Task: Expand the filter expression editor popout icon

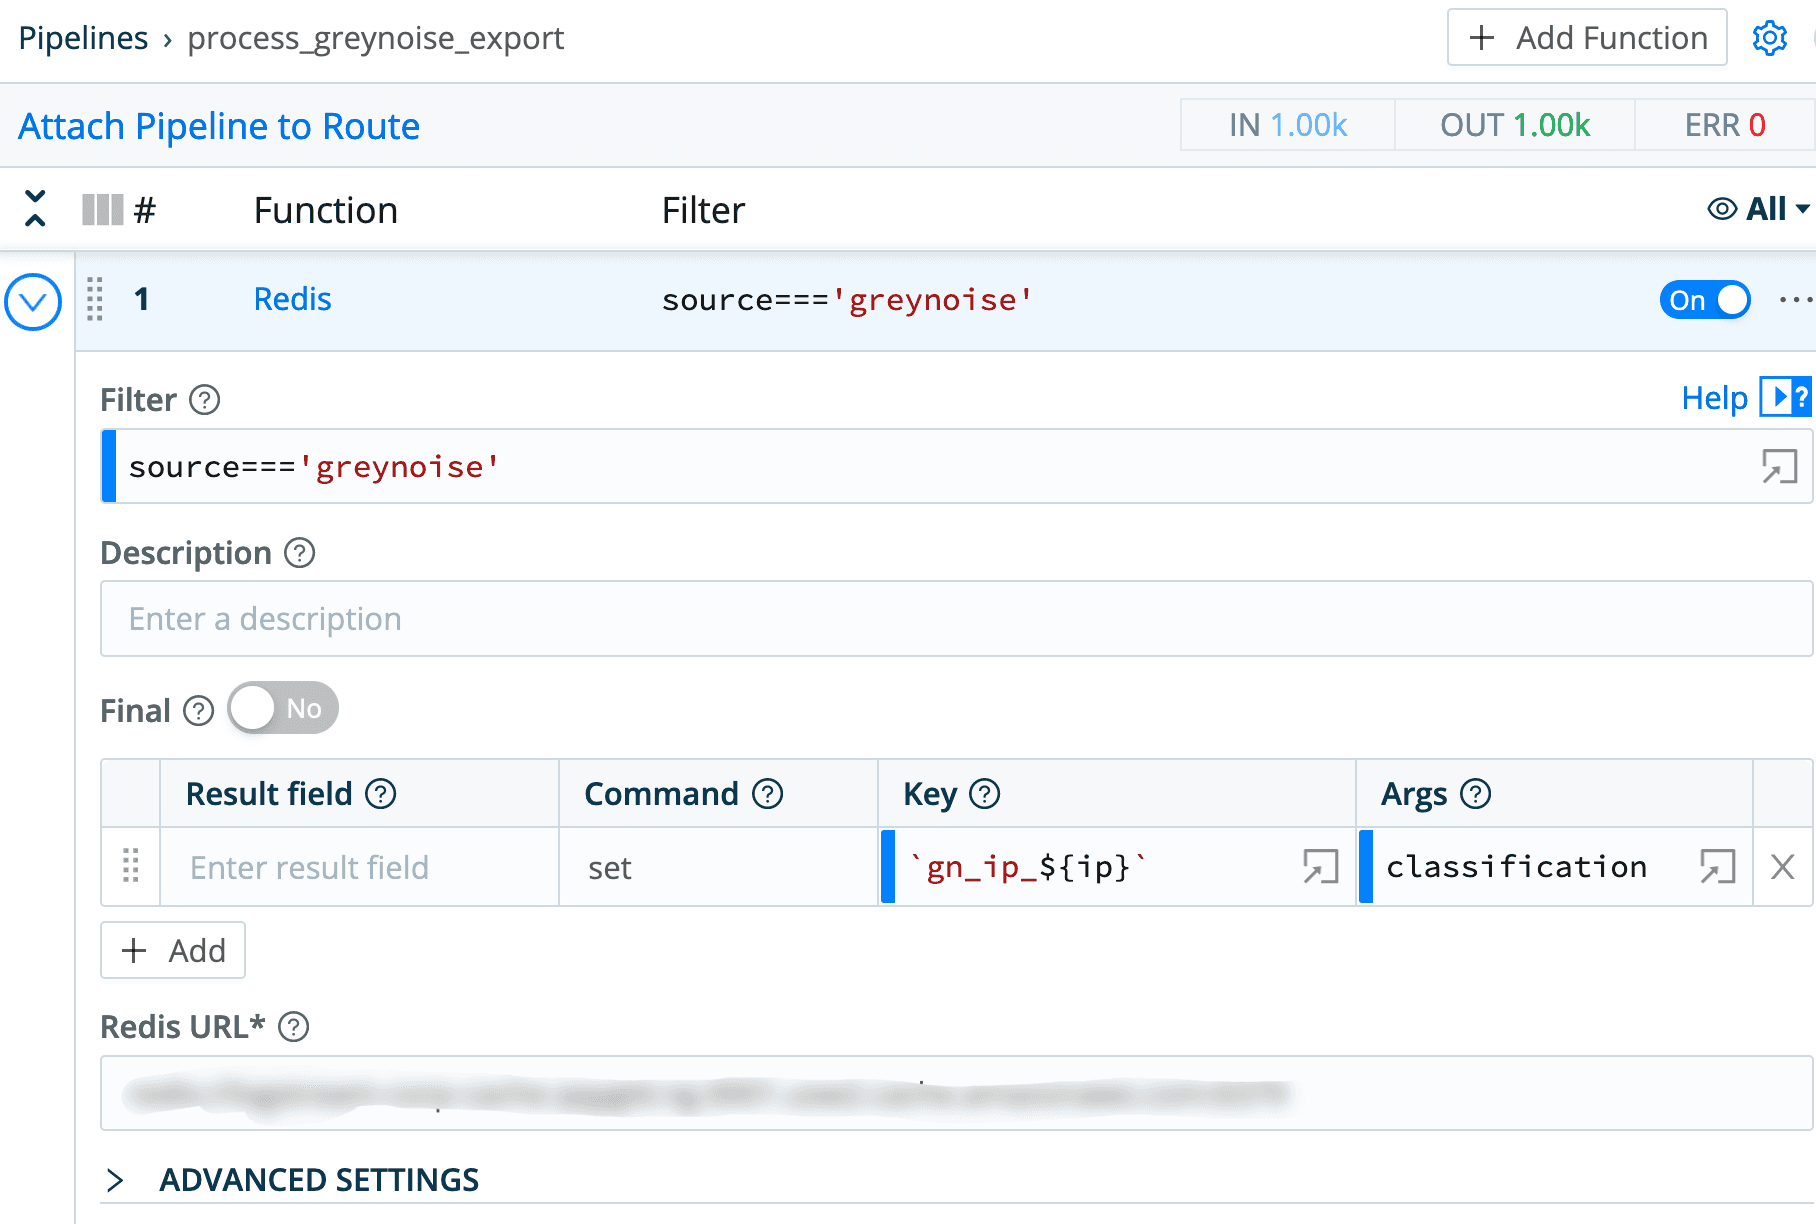Action: 1779,466
